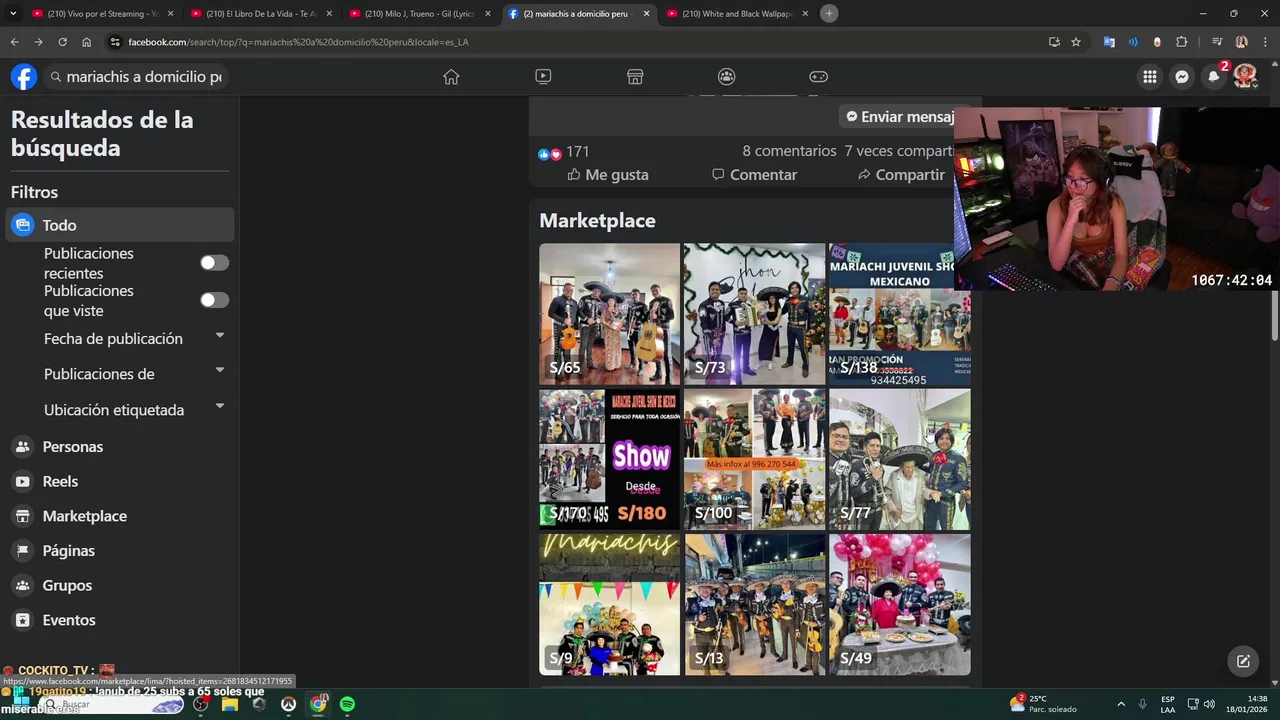1280x720 pixels.
Task: Toggle Publicaciones que viste switch
Action: point(214,300)
